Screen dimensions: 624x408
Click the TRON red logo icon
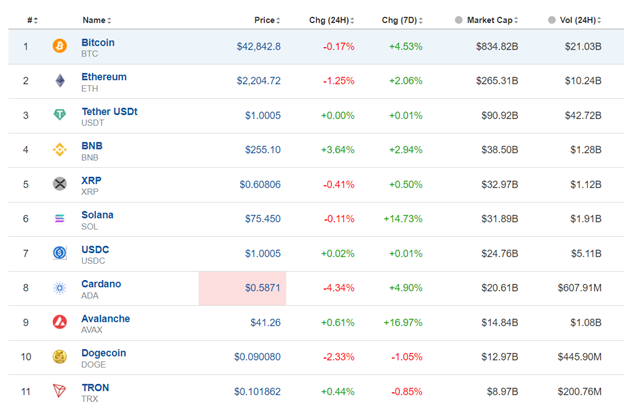click(x=59, y=391)
